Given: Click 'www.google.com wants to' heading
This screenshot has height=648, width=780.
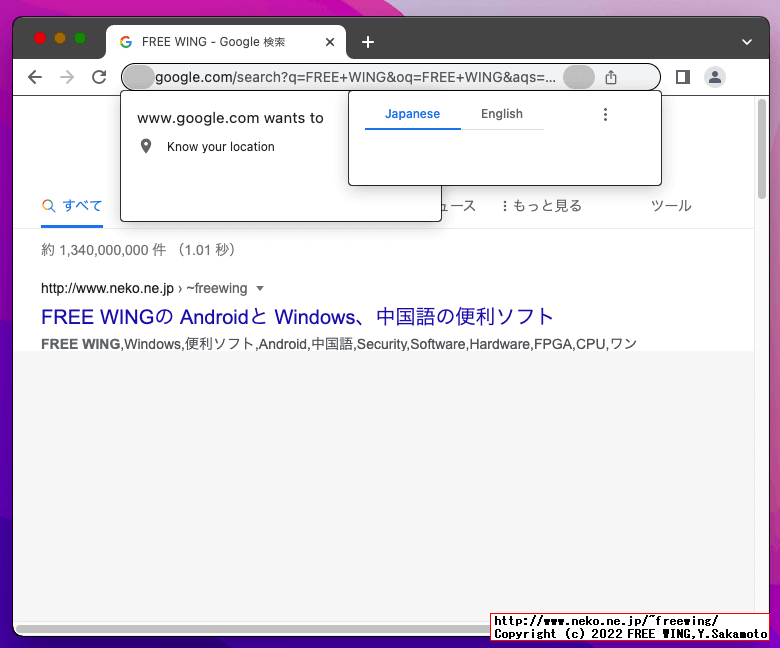Looking at the screenshot, I should click(230, 118).
